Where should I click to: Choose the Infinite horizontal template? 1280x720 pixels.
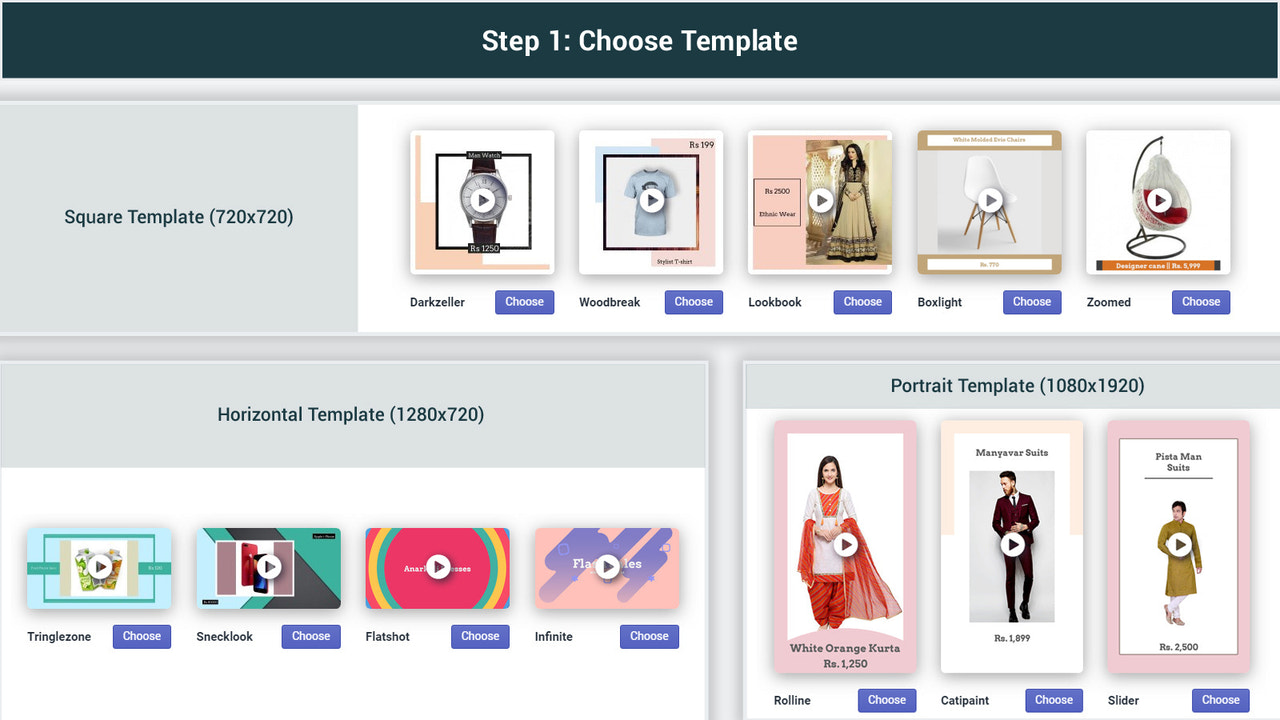point(649,636)
